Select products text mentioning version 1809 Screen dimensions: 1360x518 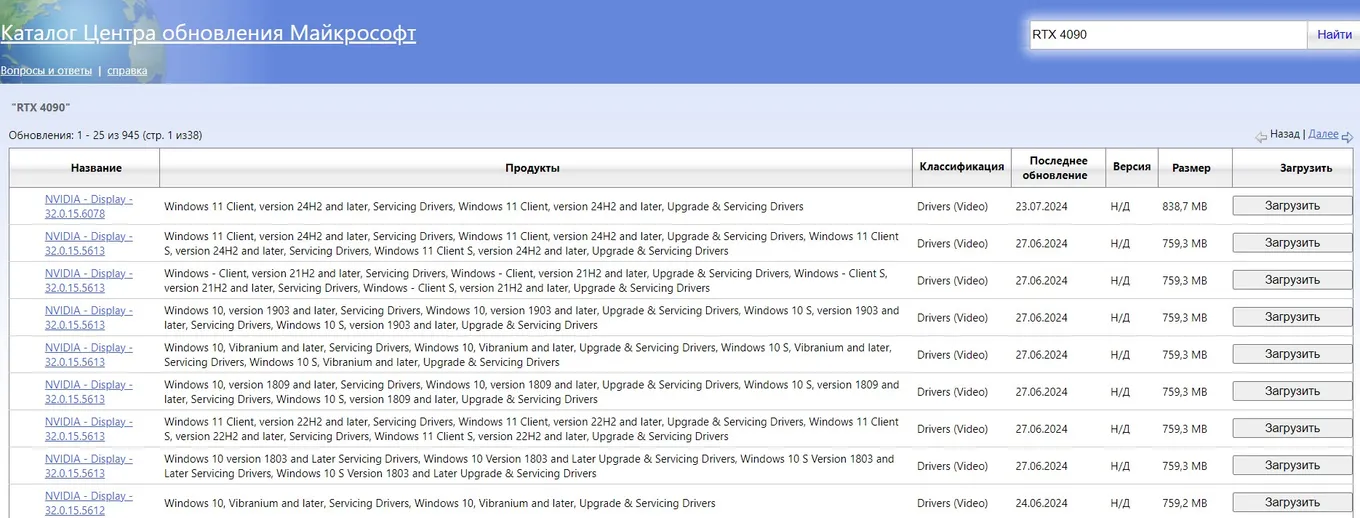pos(532,391)
